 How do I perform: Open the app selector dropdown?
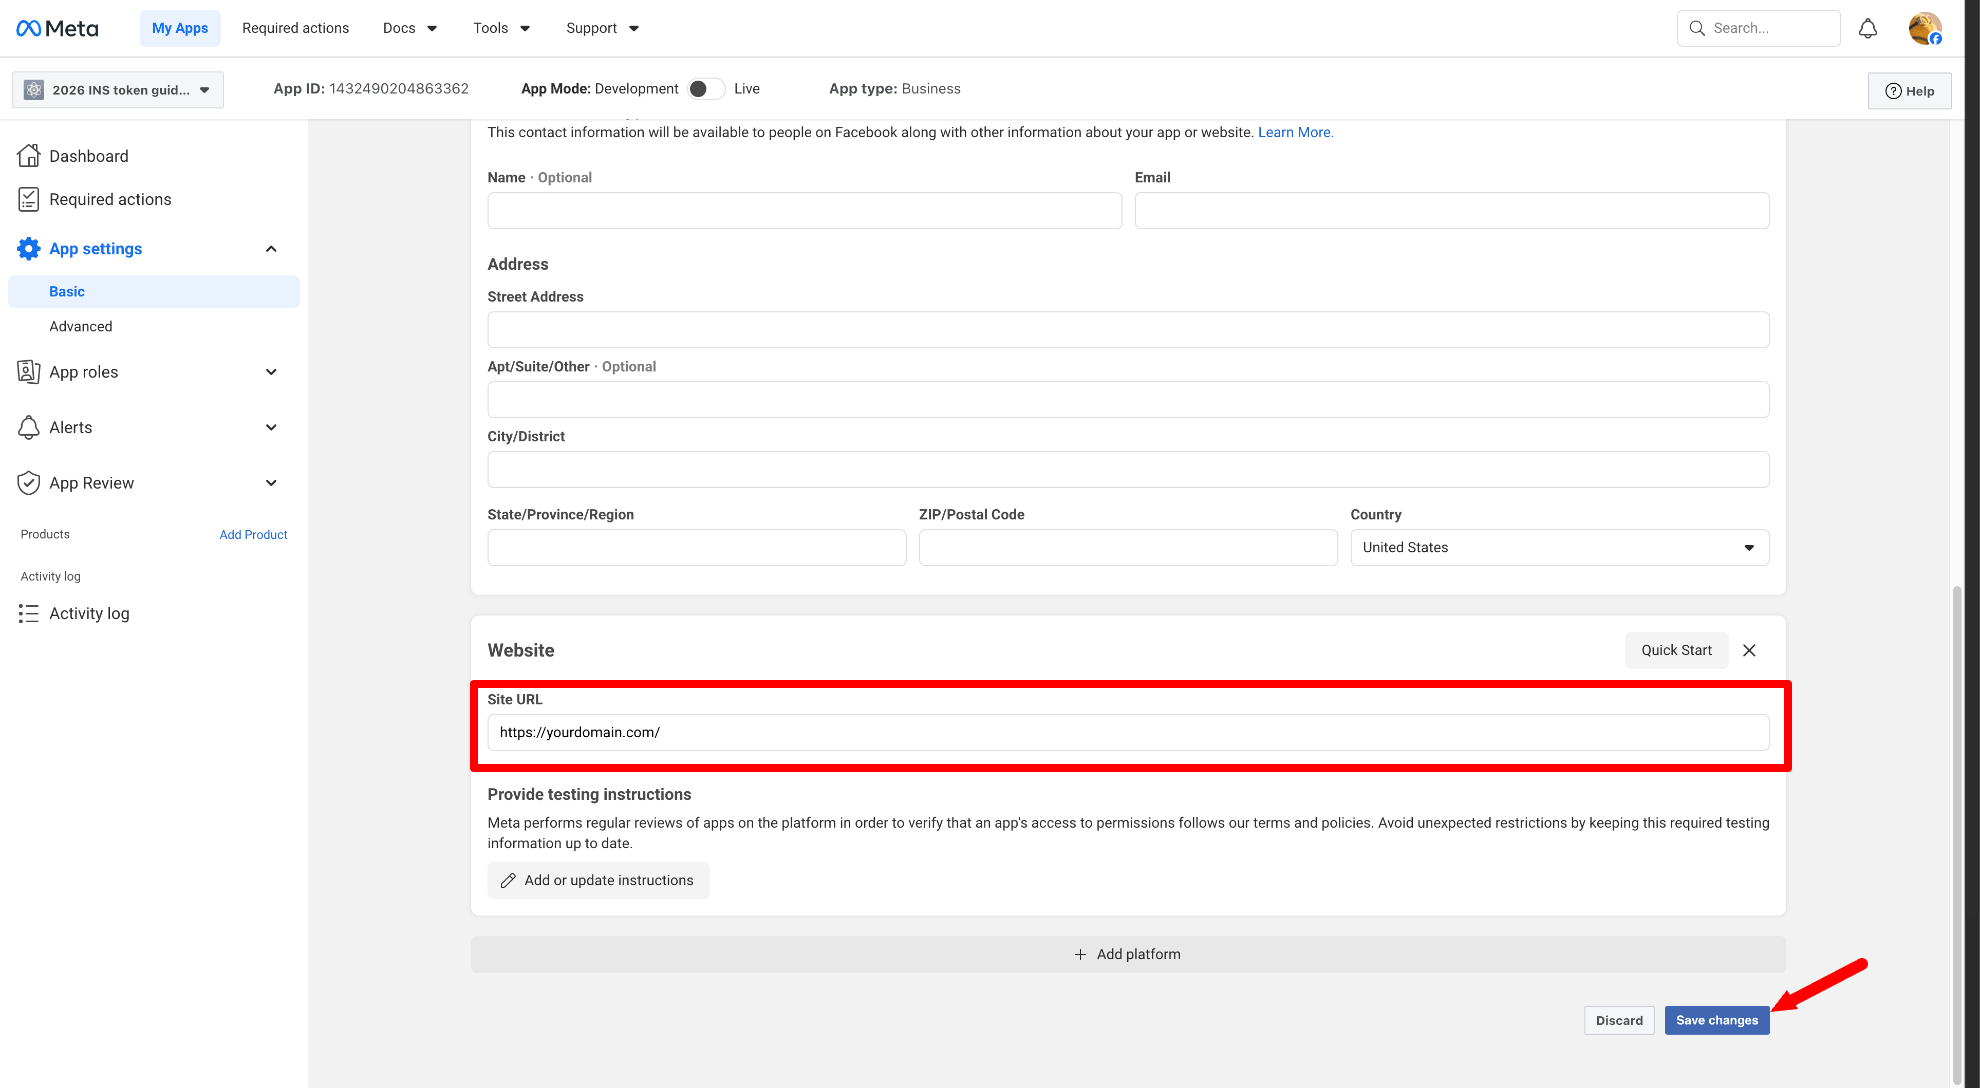118,90
